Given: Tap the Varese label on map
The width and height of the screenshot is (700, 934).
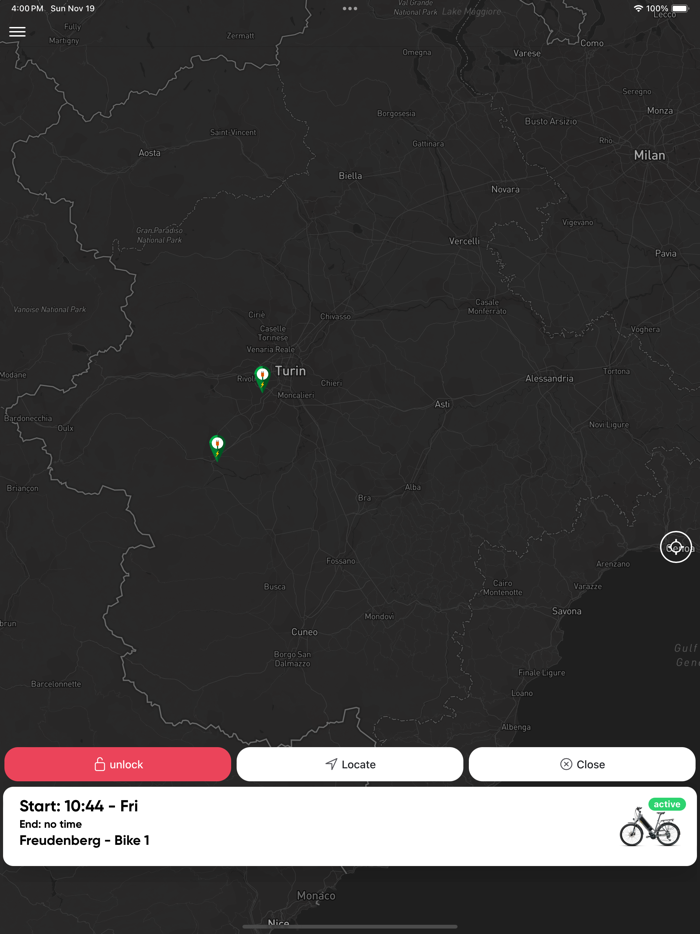Looking at the screenshot, I should [527, 53].
